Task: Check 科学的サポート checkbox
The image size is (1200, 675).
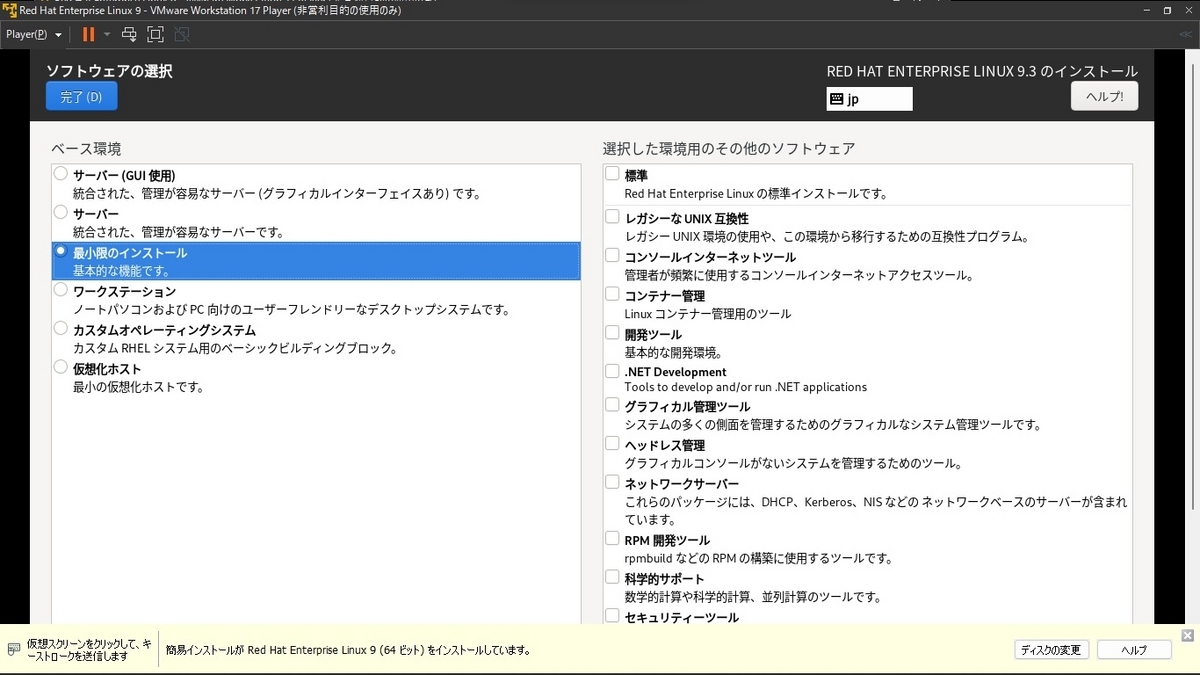Action: (612, 578)
